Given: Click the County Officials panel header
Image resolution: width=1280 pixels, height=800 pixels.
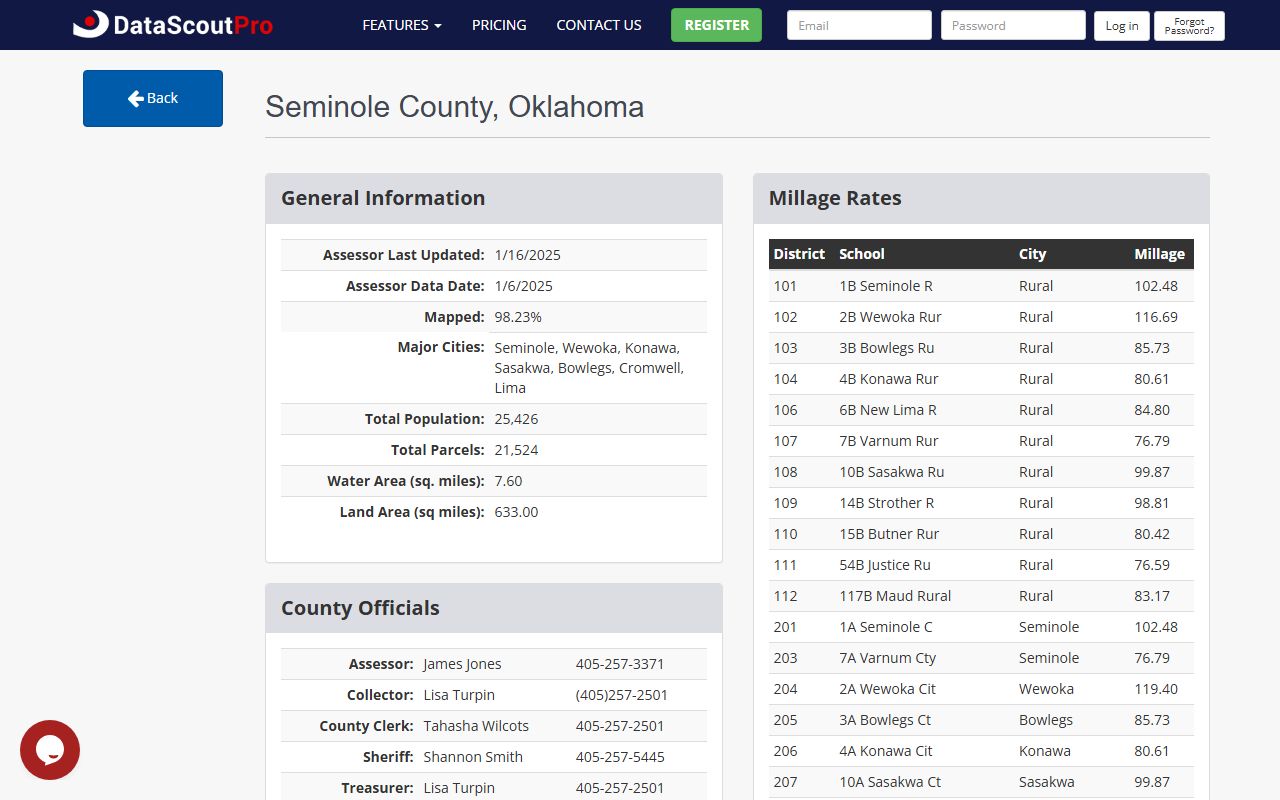Looking at the screenshot, I should pyautogui.click(x=494, y=608).
